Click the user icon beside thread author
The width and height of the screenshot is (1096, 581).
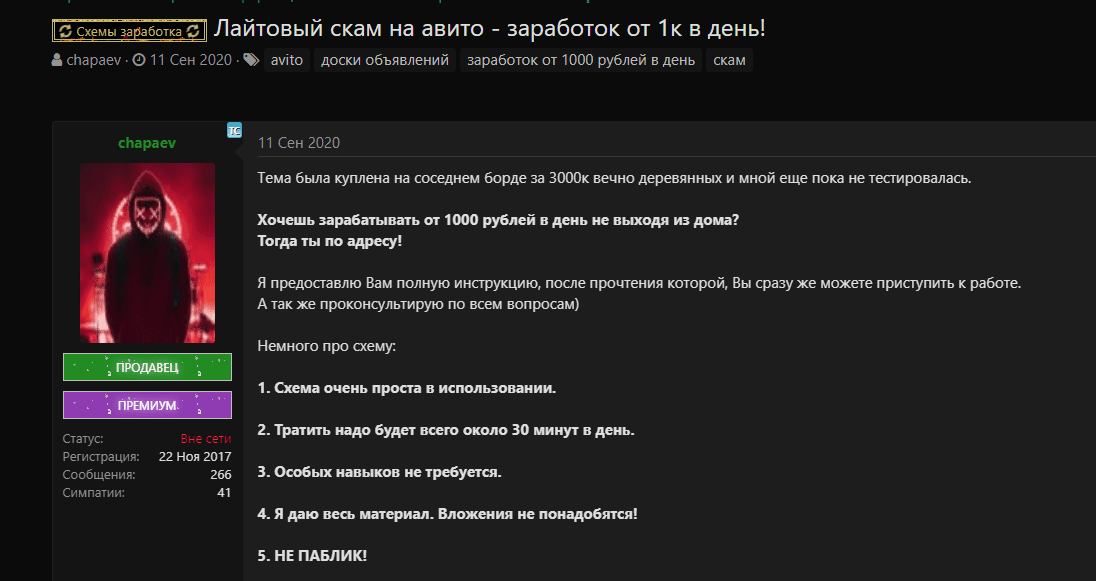(x=57, y=60)
